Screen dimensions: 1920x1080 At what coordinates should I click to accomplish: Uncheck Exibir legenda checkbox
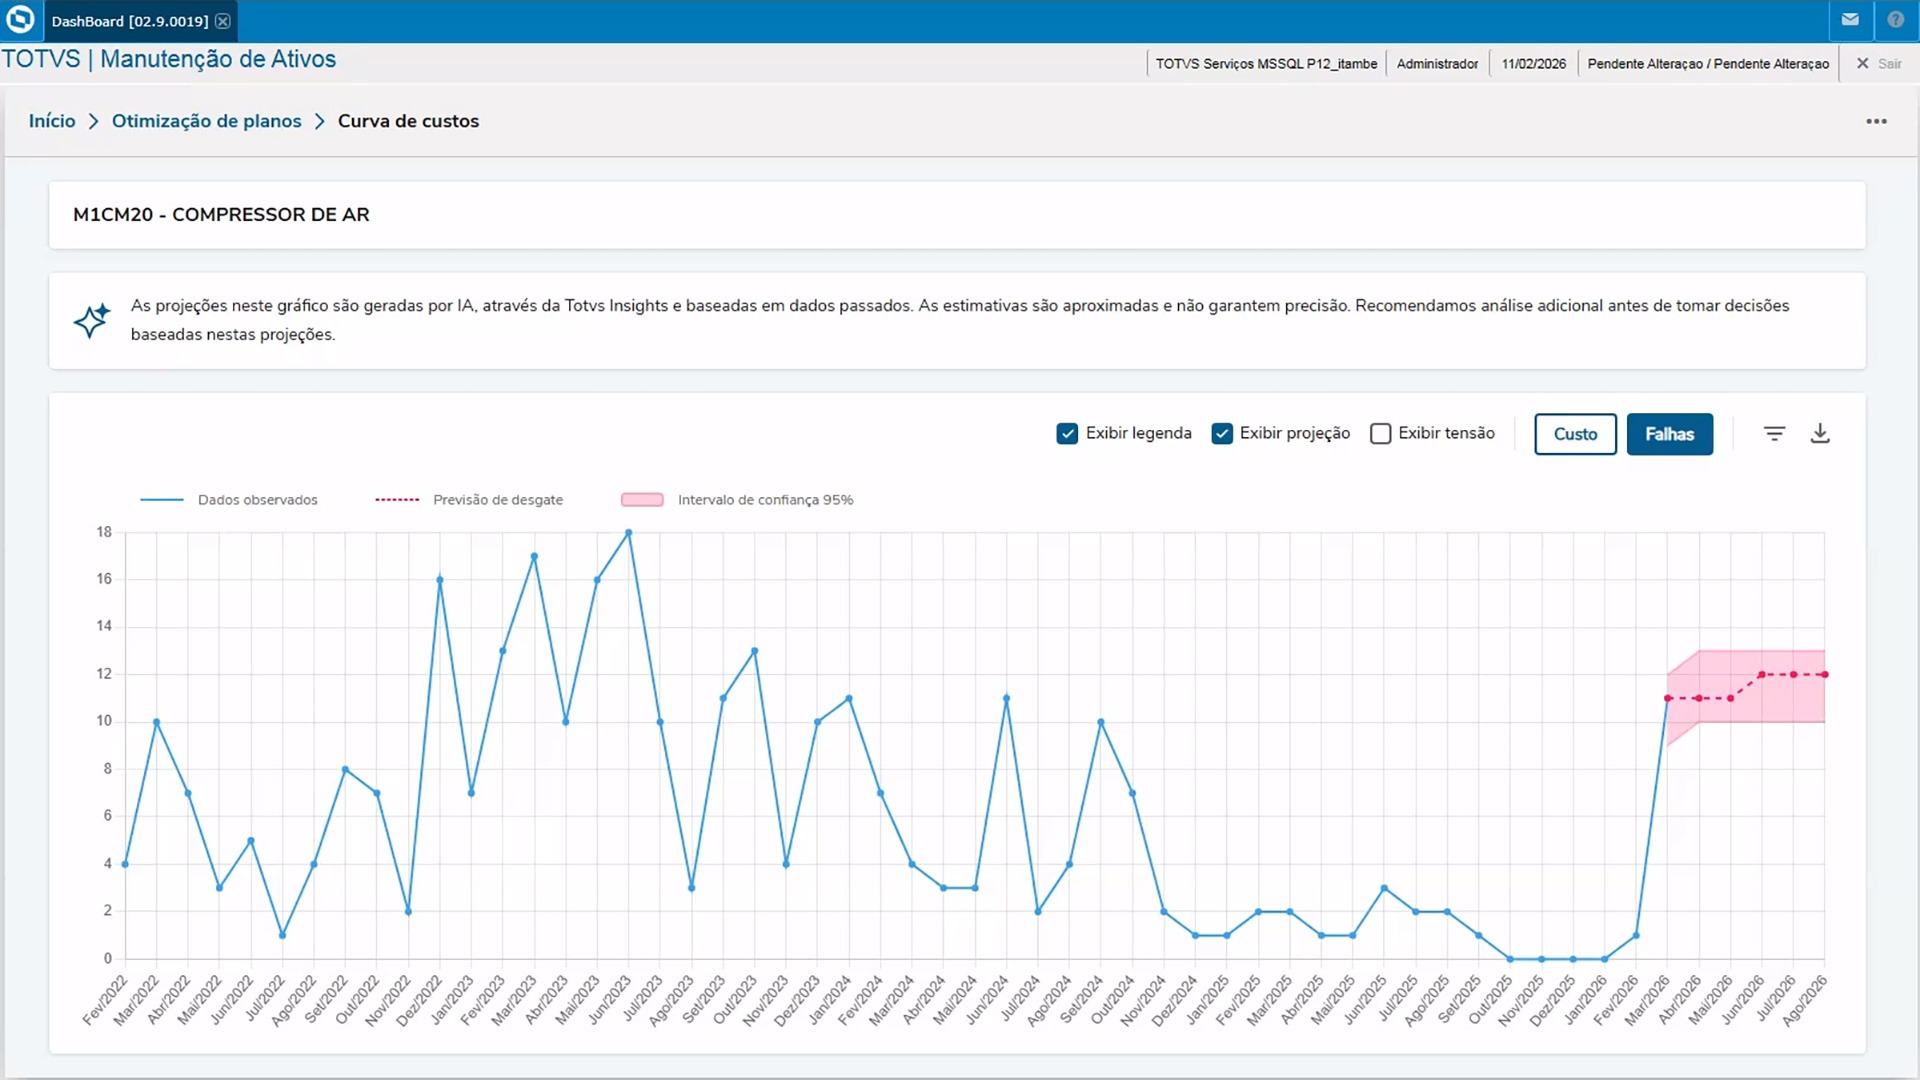1067,433
